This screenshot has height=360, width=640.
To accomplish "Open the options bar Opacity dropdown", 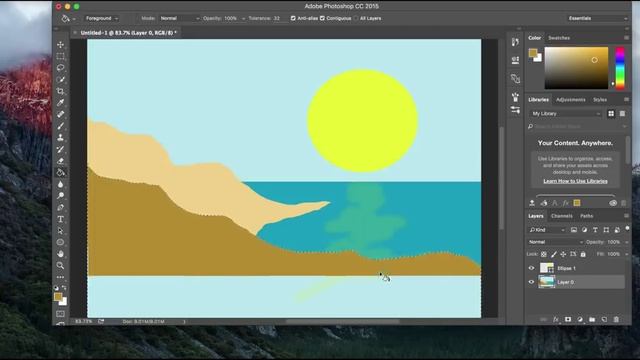I will coord(244,18).
